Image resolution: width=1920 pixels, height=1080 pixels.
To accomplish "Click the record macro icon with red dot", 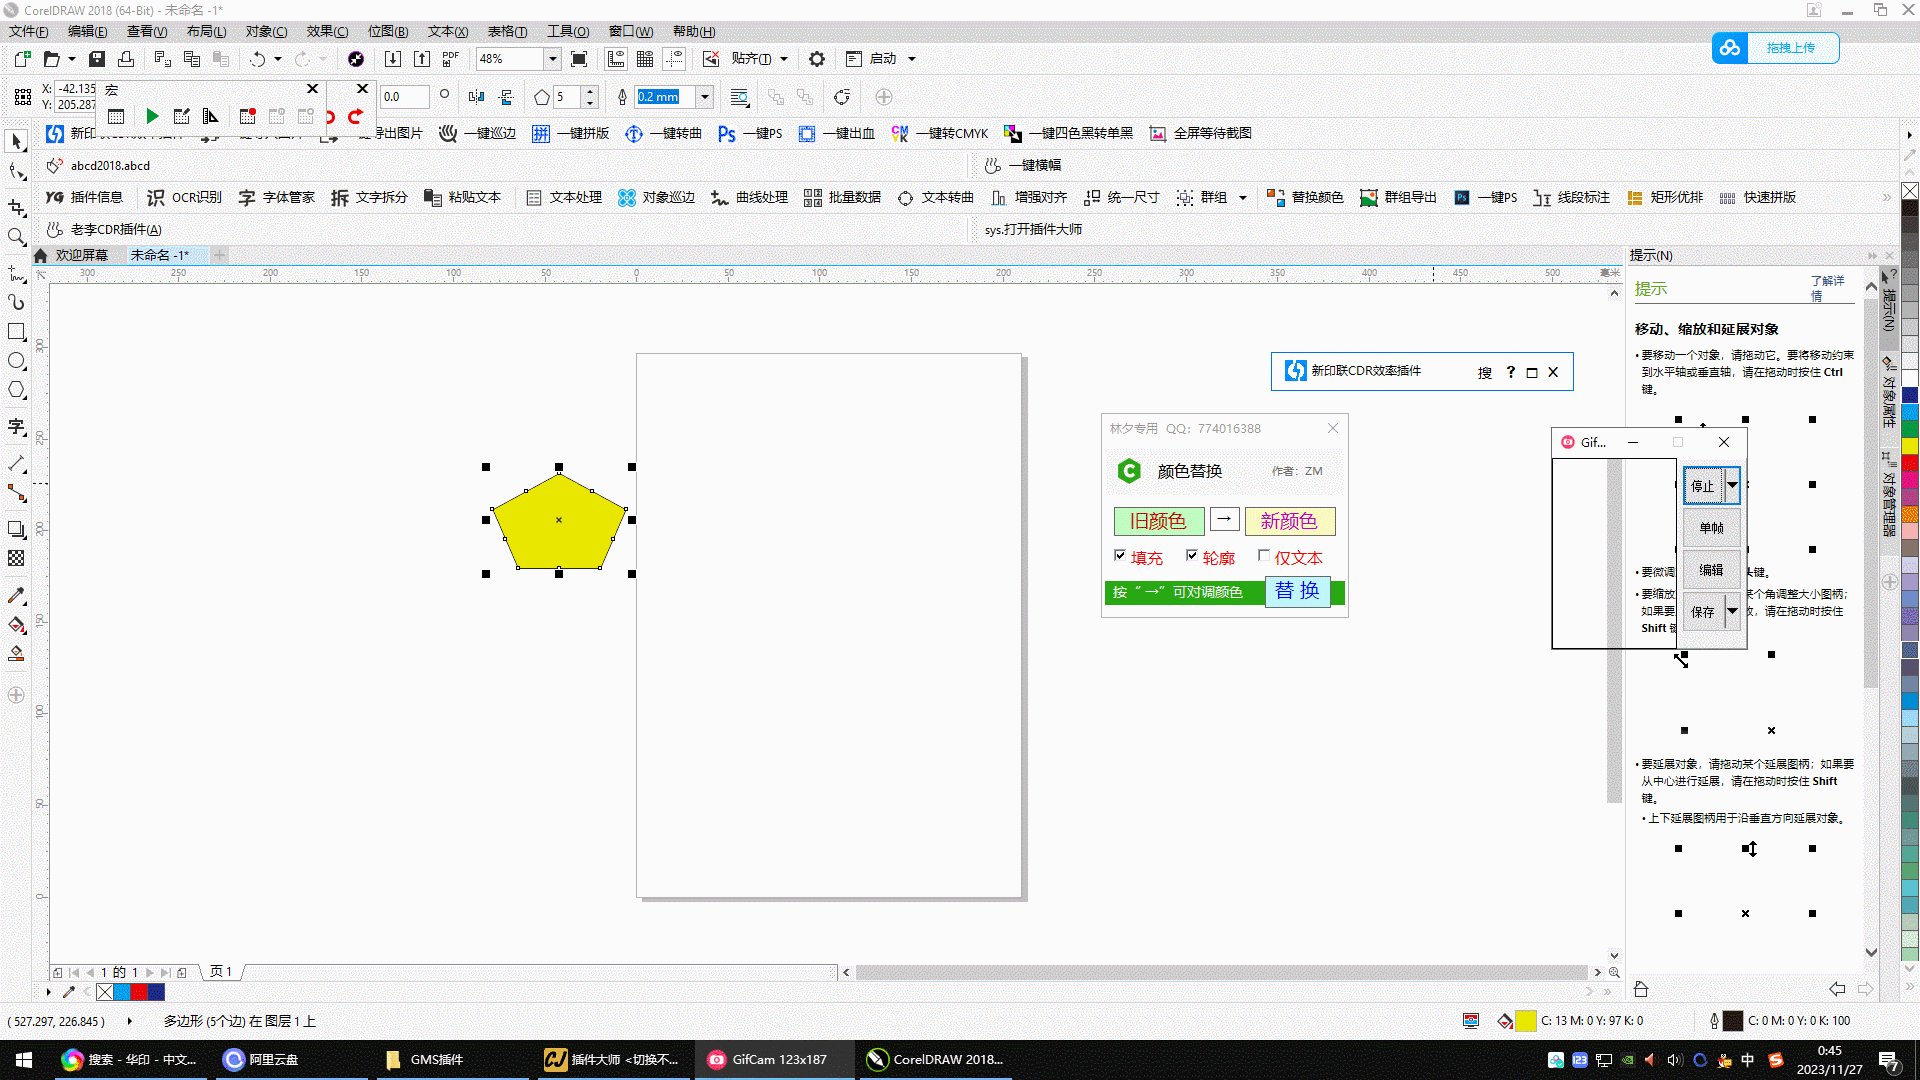I will point(247,116).
